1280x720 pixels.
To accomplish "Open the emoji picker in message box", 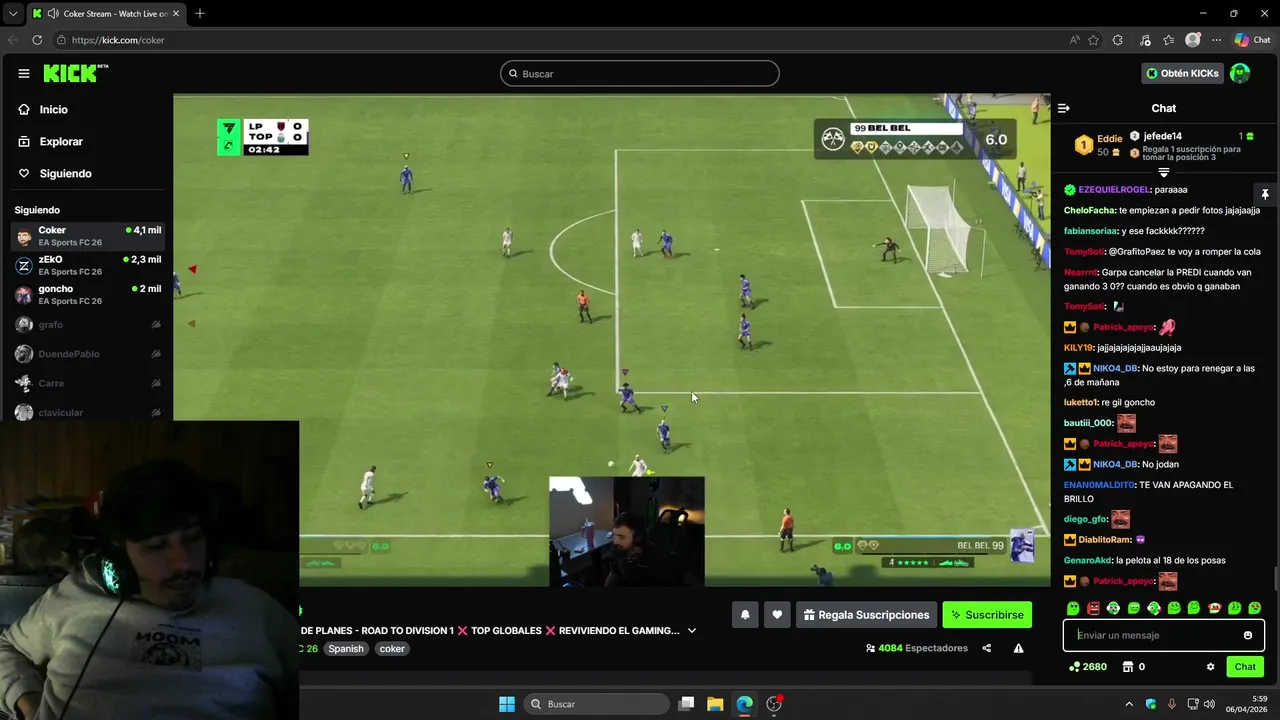I will point(1248,635).
